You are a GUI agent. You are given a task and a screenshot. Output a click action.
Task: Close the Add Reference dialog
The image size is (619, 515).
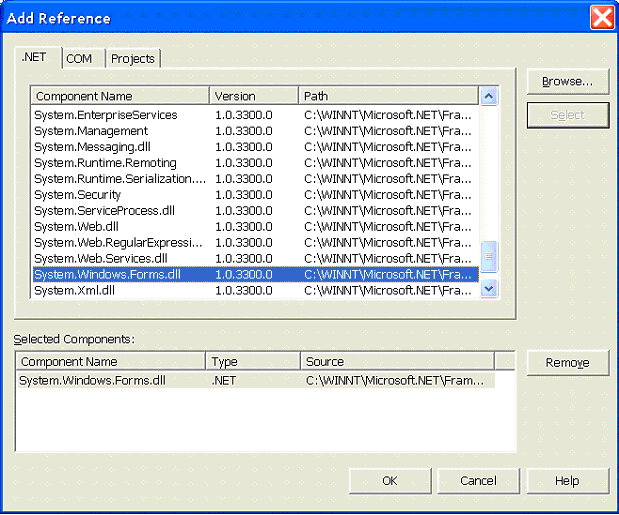coord(602,18)
